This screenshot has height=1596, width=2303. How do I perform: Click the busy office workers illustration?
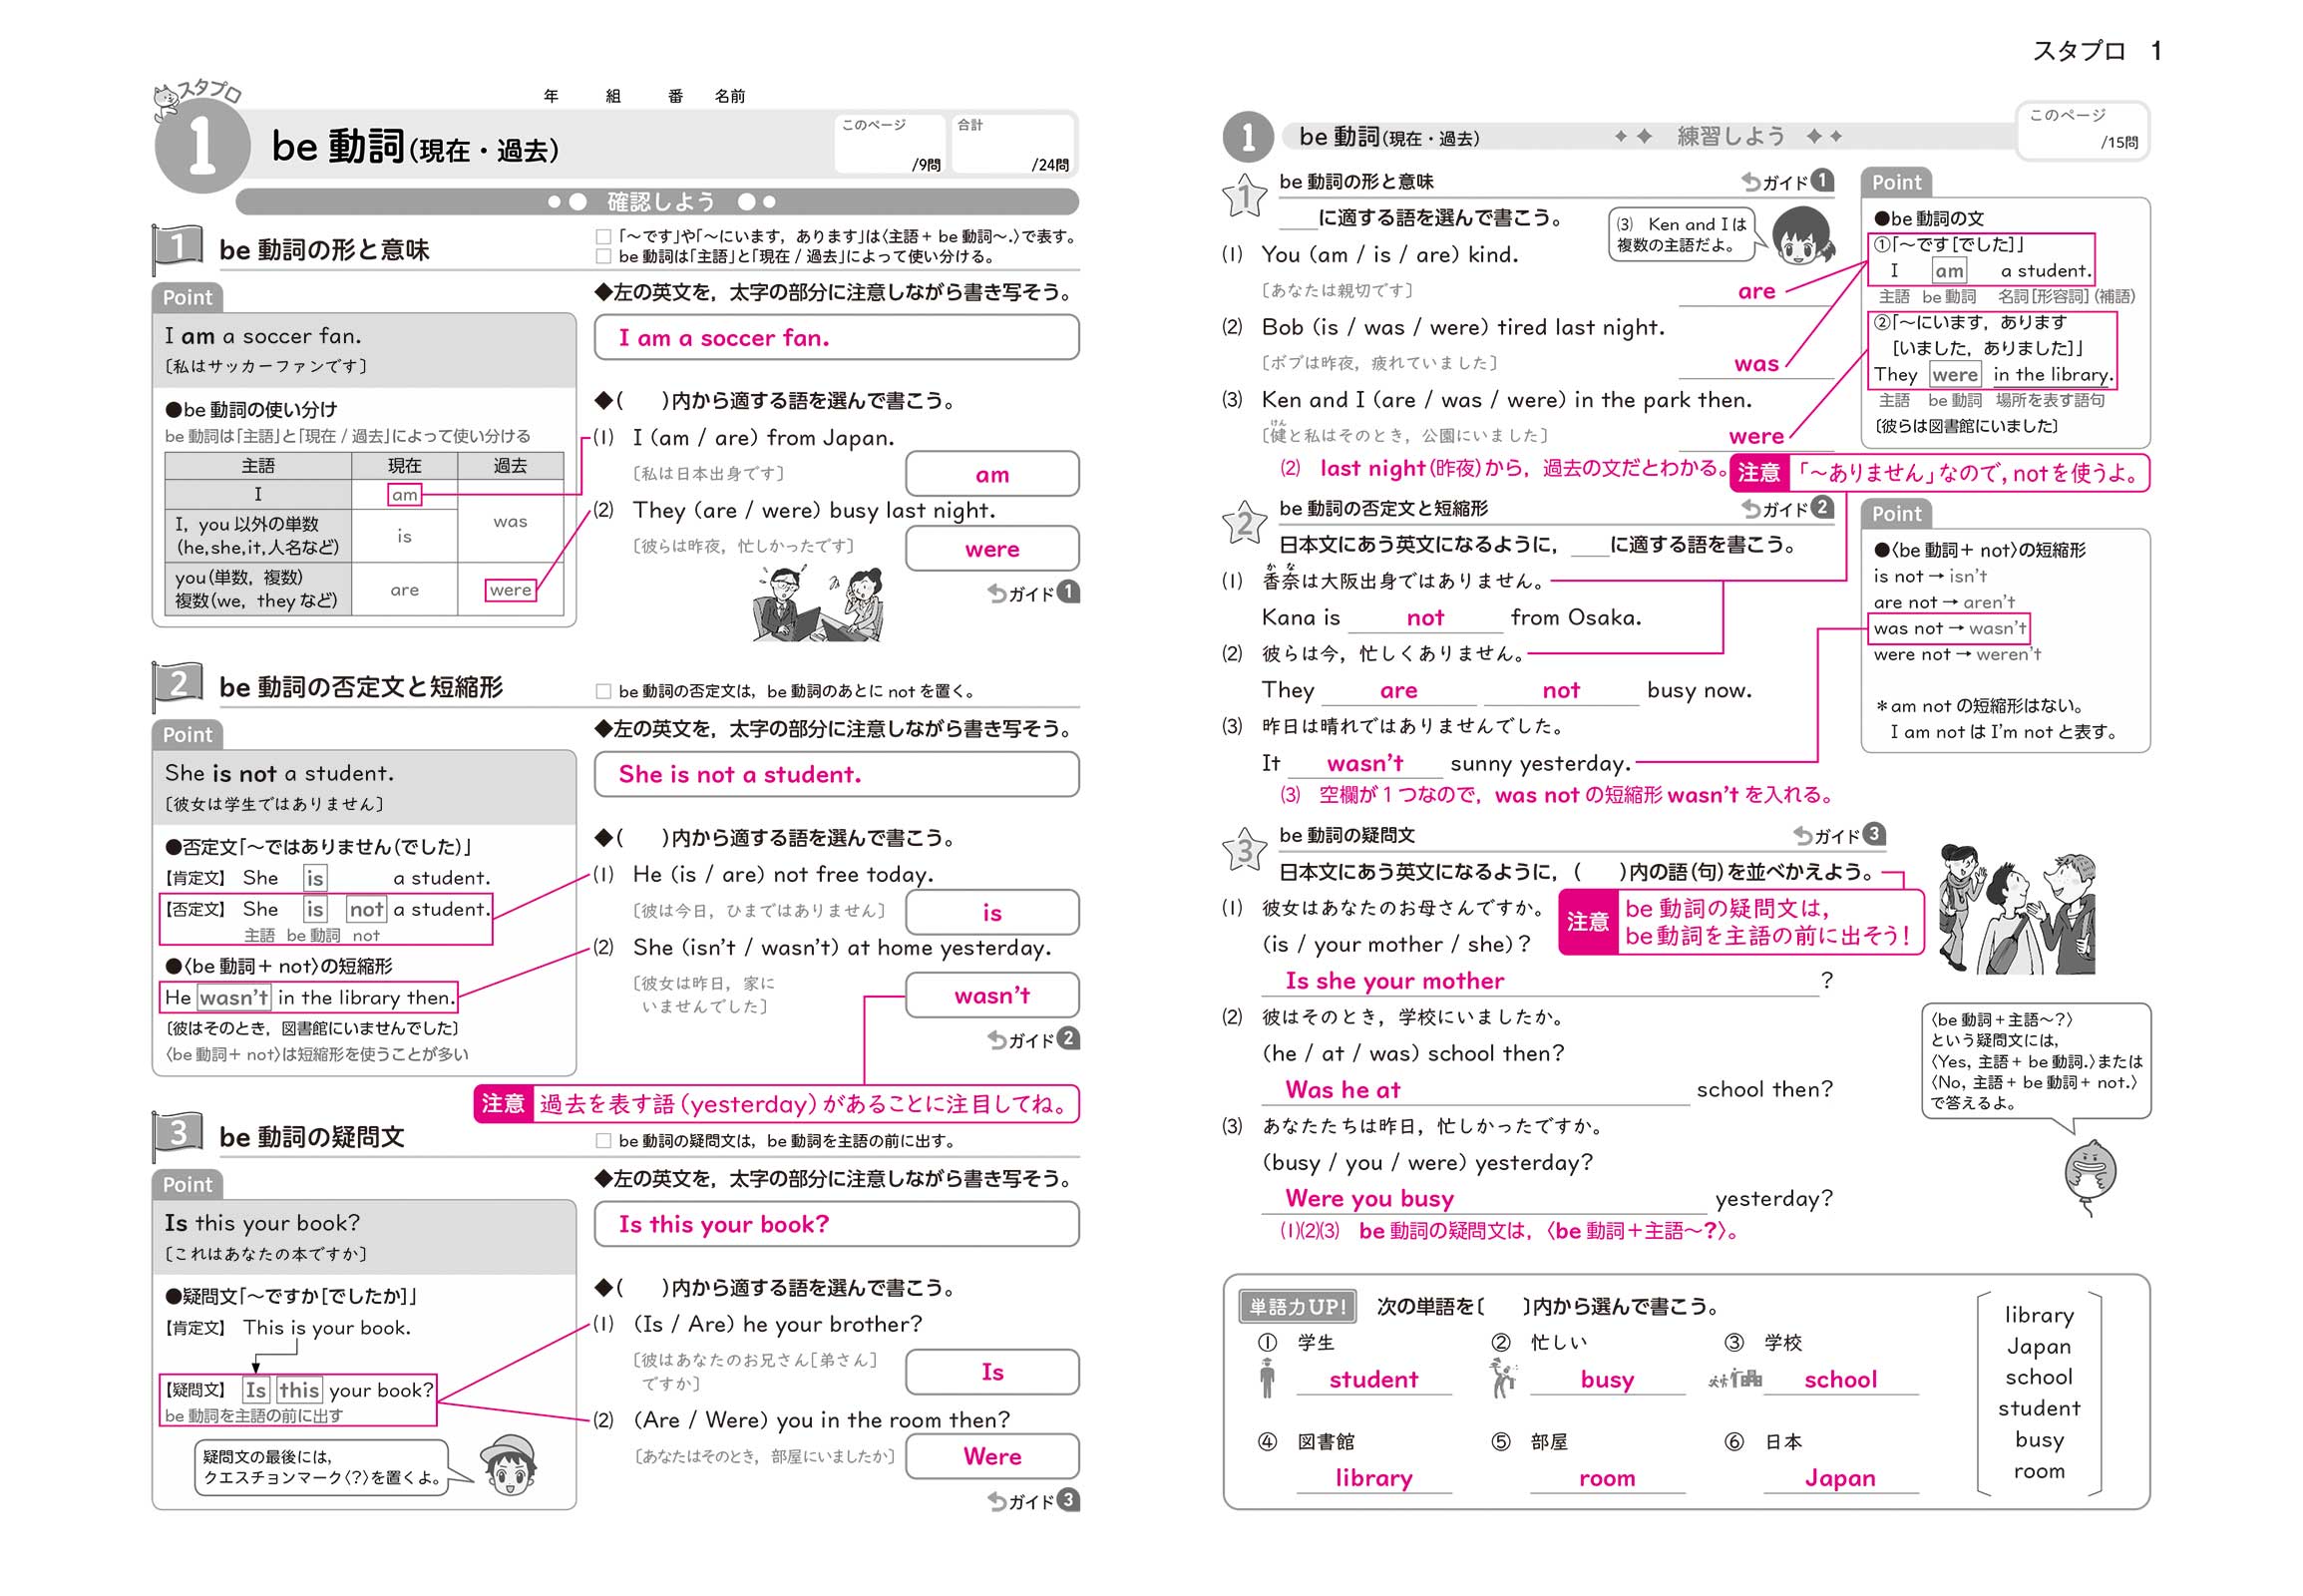click(x=818, y=603)
